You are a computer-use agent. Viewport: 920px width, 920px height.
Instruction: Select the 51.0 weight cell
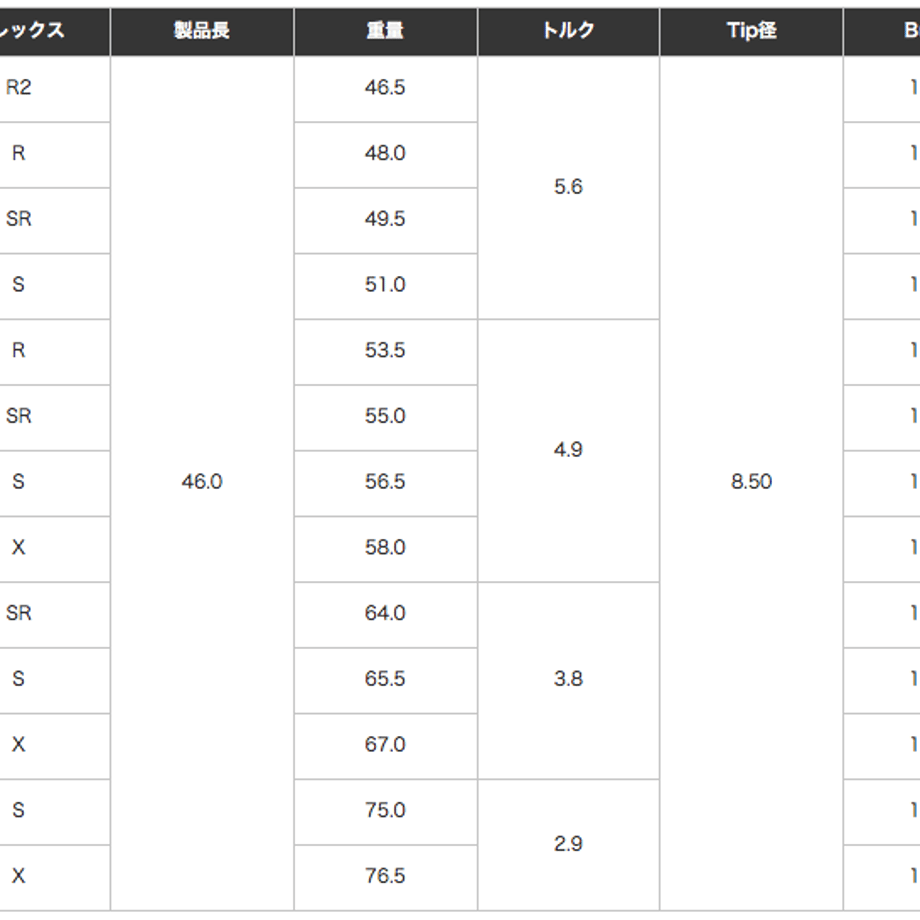coord(385,286)
